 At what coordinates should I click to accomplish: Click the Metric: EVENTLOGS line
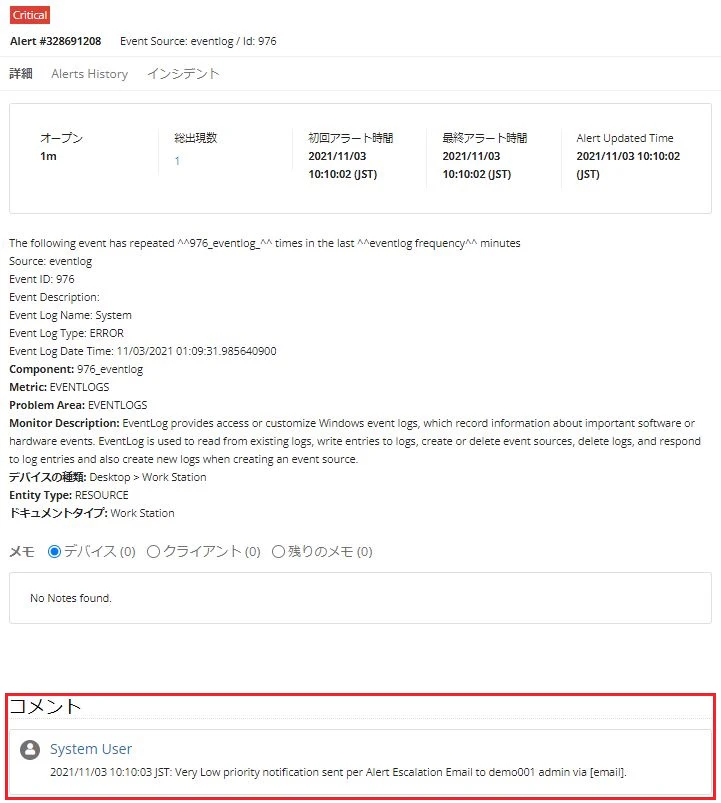click(x=59, y=387)
